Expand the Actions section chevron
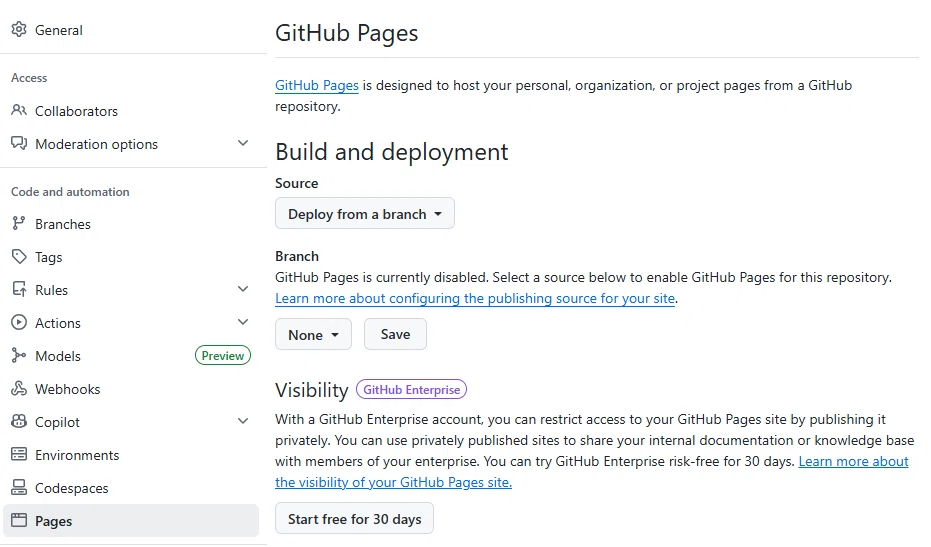This screenshot has width=931, height=547. (243, 322)
